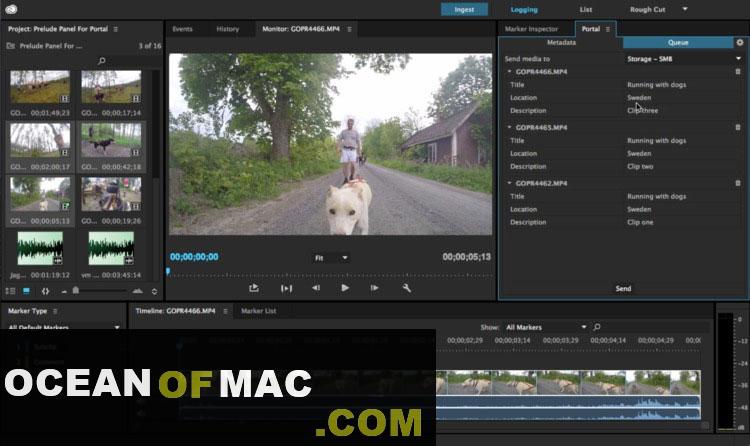The image size is (750, 446).
Task: Open the Events tab
Action: 182,29
